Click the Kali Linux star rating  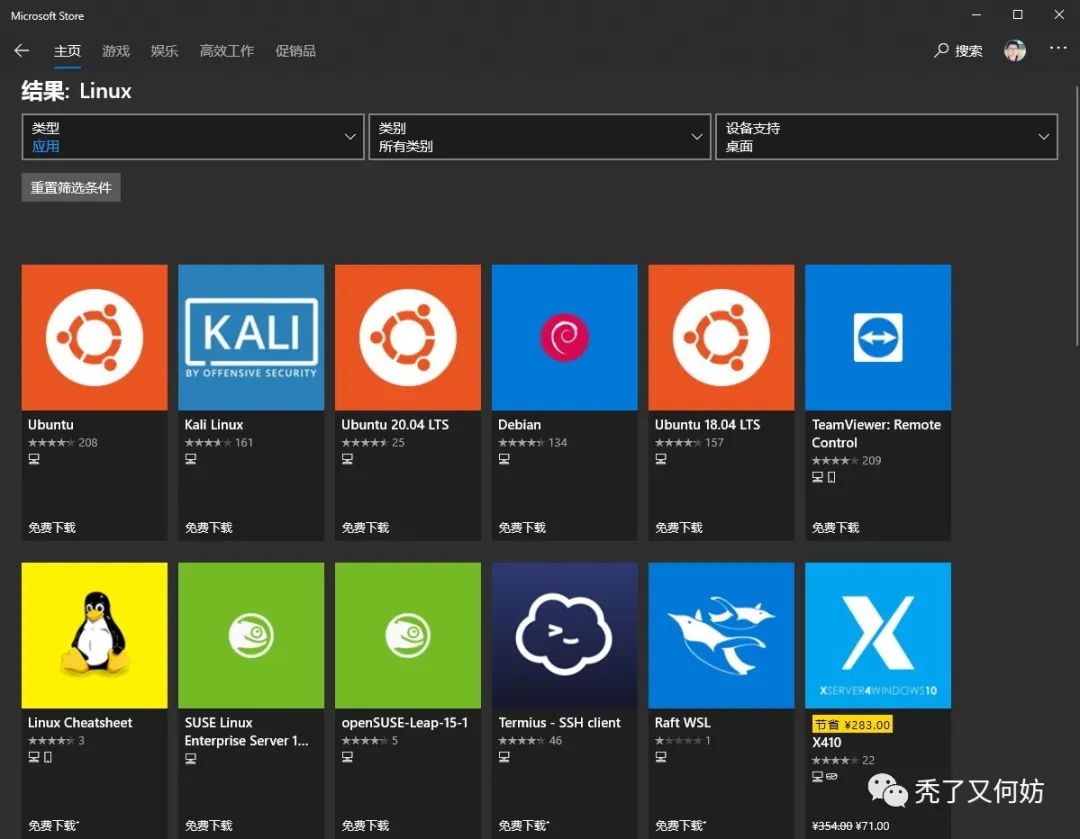208,443
